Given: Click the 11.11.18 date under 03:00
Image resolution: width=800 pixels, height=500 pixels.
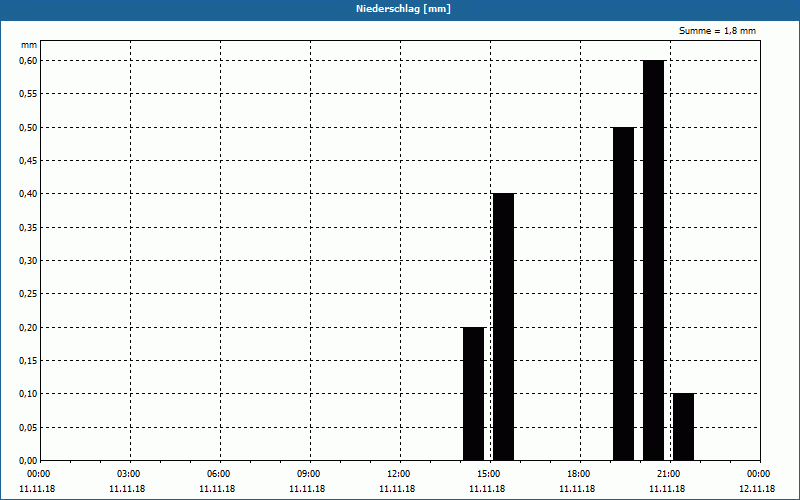Looking at the screenshot, I should click(127, 488).
